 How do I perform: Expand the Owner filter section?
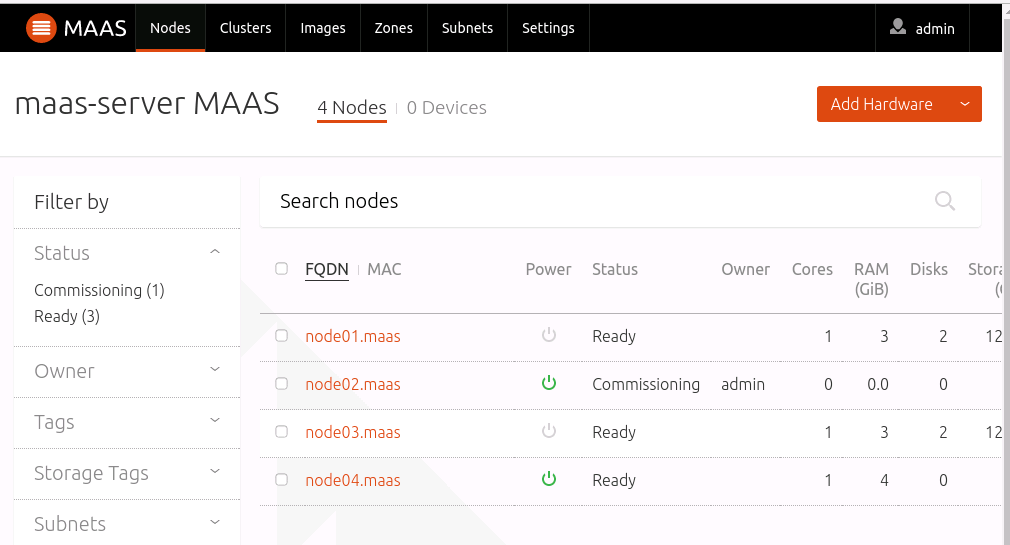(215, 370)
